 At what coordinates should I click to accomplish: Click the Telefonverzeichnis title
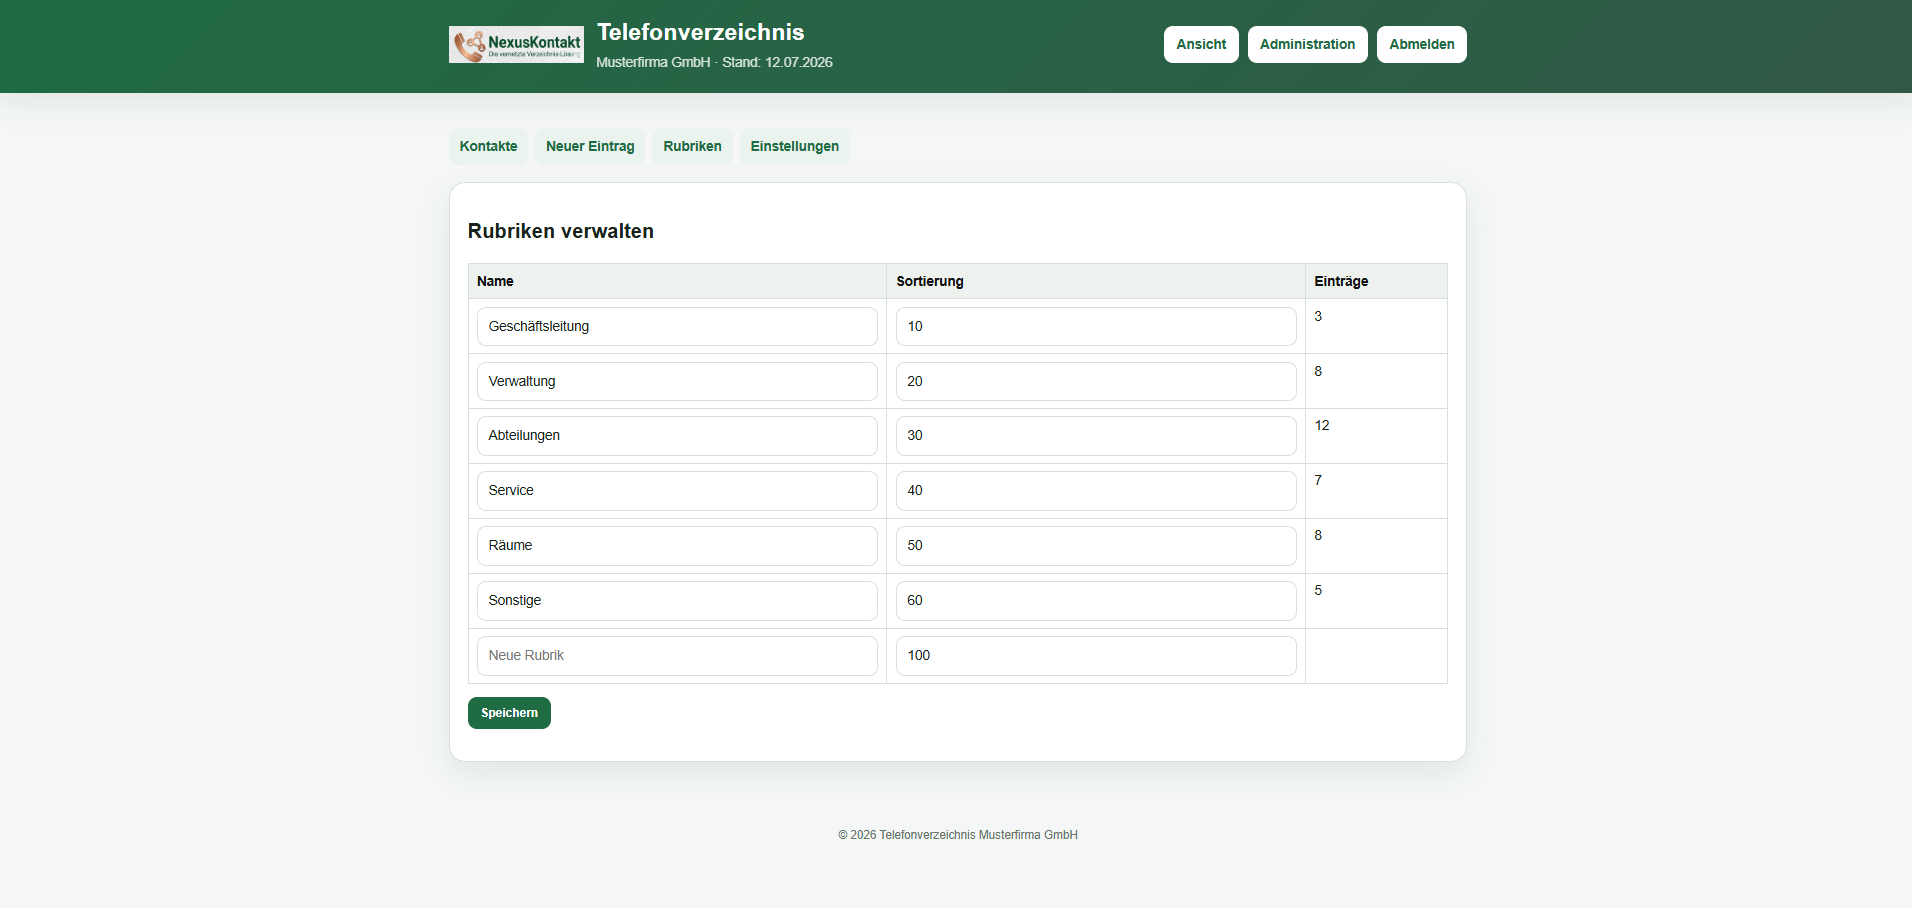(700, 32)
